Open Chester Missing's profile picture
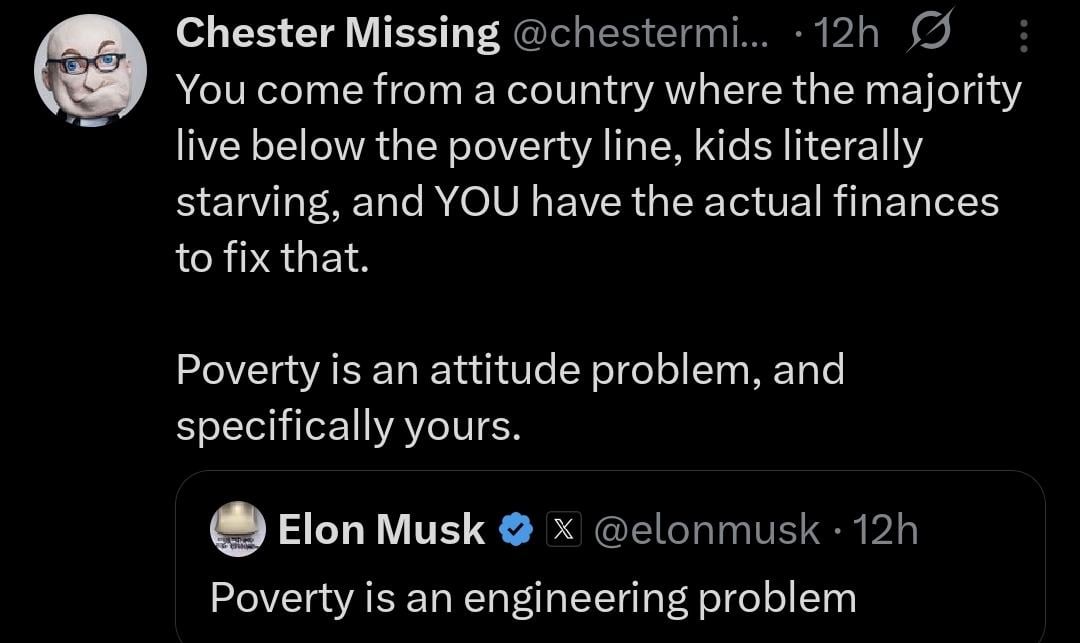 (91, 71)
